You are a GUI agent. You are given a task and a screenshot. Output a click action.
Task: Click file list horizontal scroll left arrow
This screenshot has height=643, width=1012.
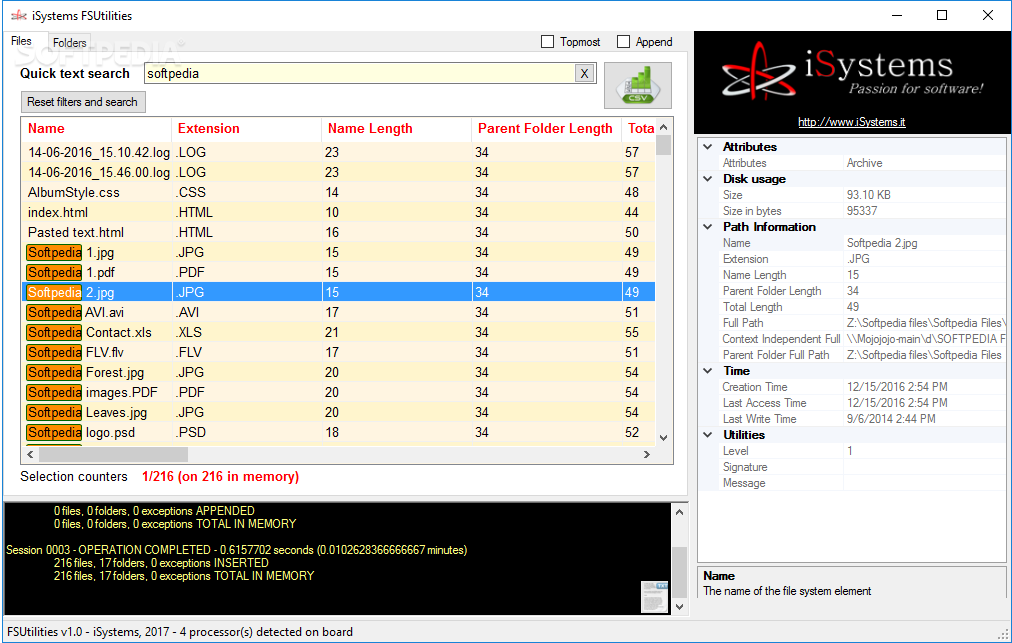30,454
